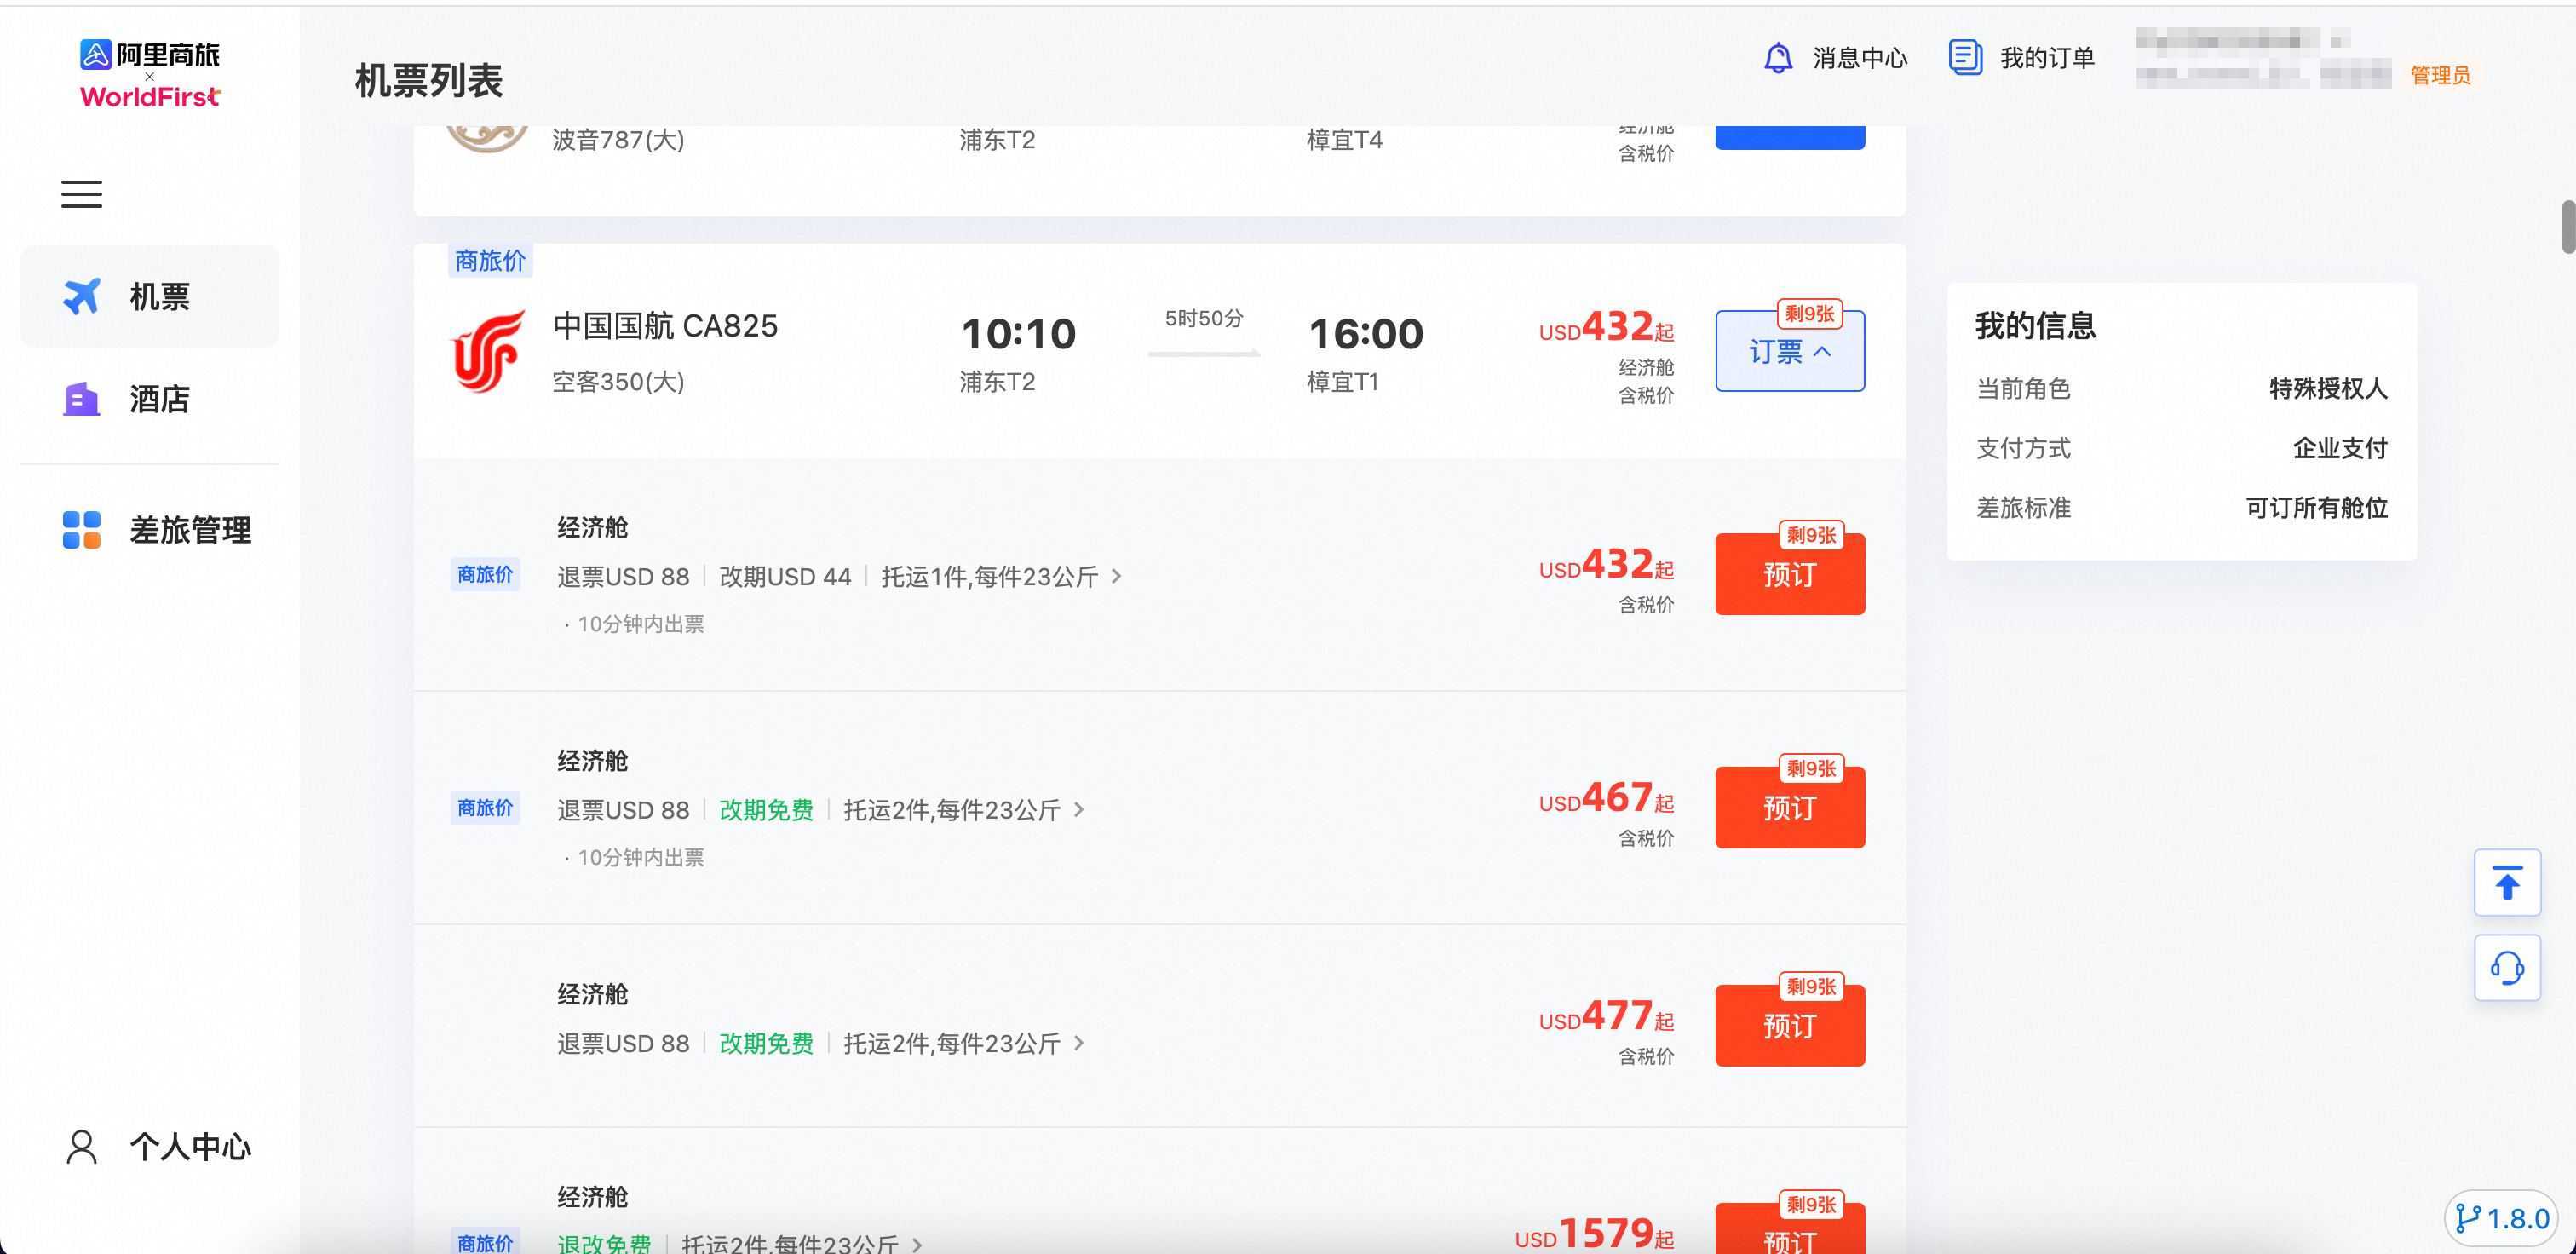Click the Air China airline logo
The width and height of the screenshot is (2576, 1254).
coord(488,352)
